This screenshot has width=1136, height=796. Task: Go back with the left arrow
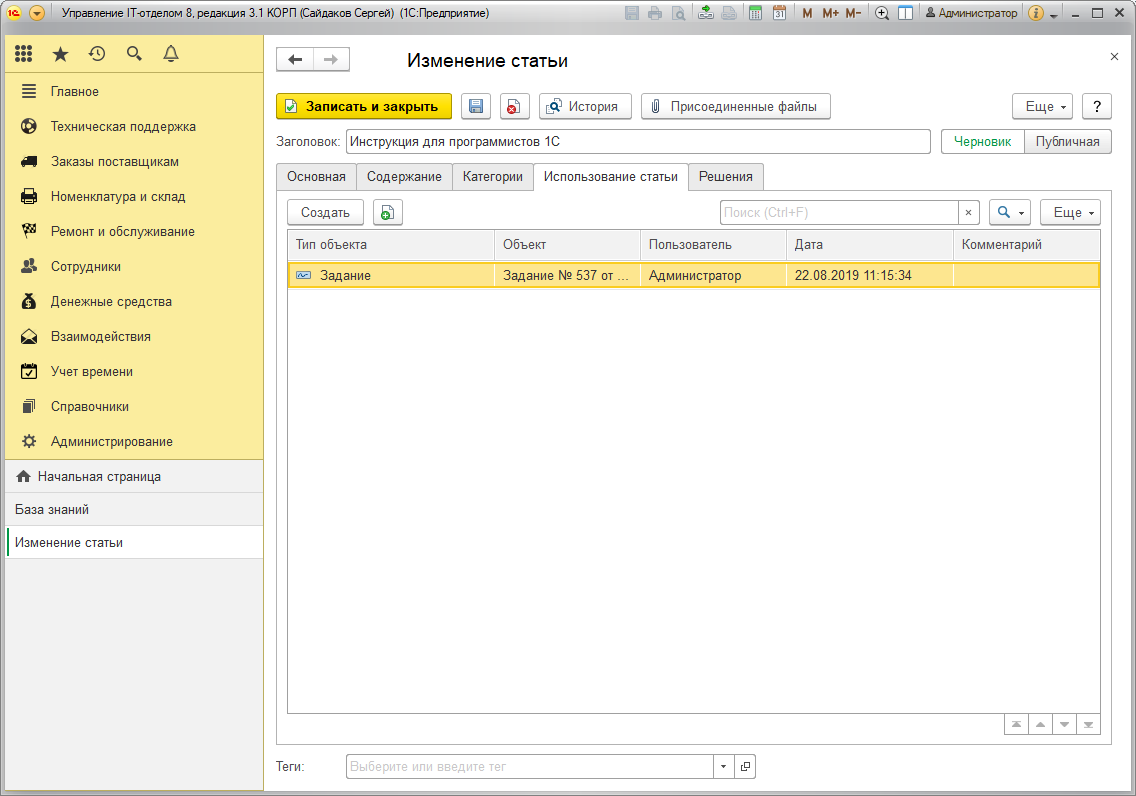tap(295, 59)
